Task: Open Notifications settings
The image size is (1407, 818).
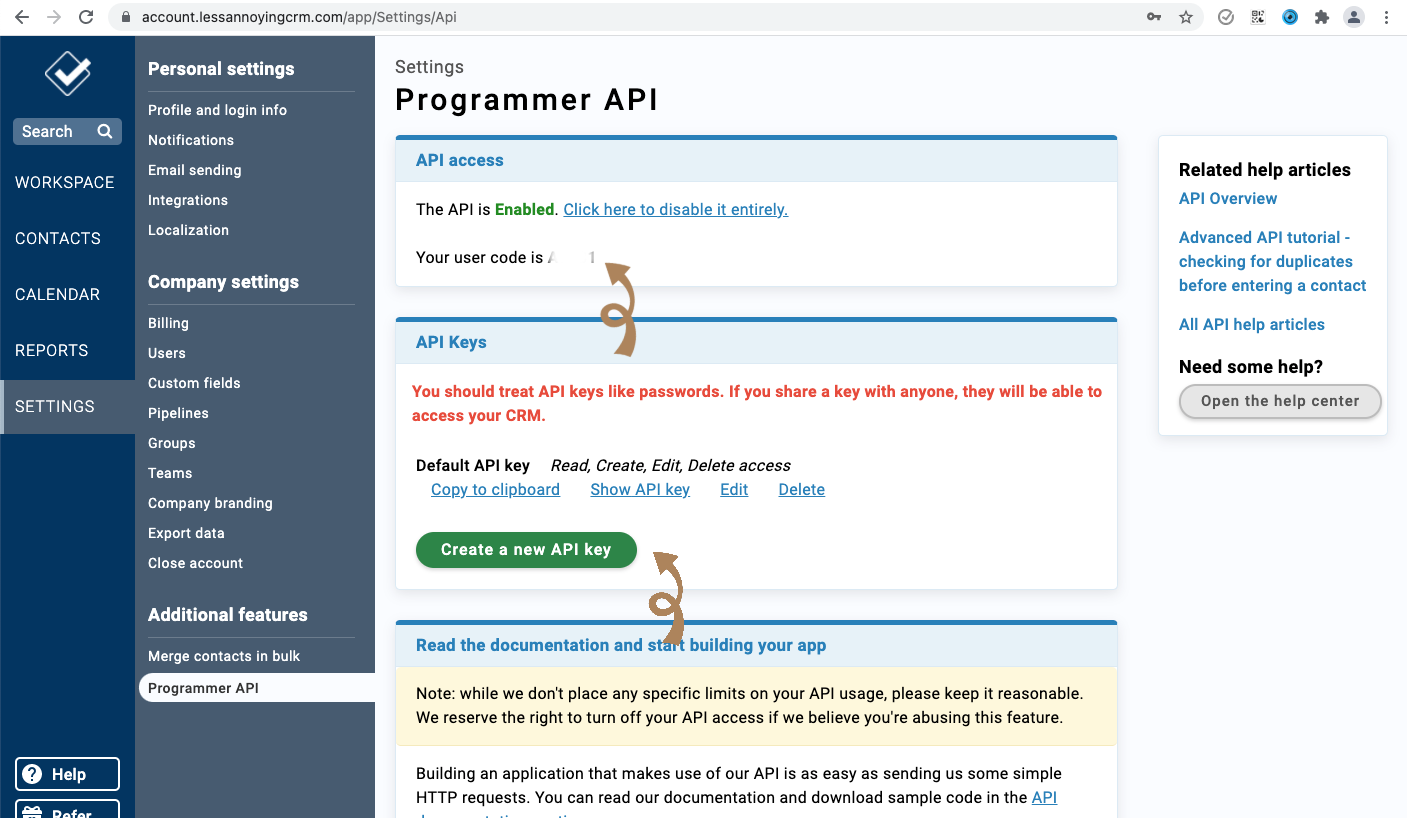Action: point(191,140)
